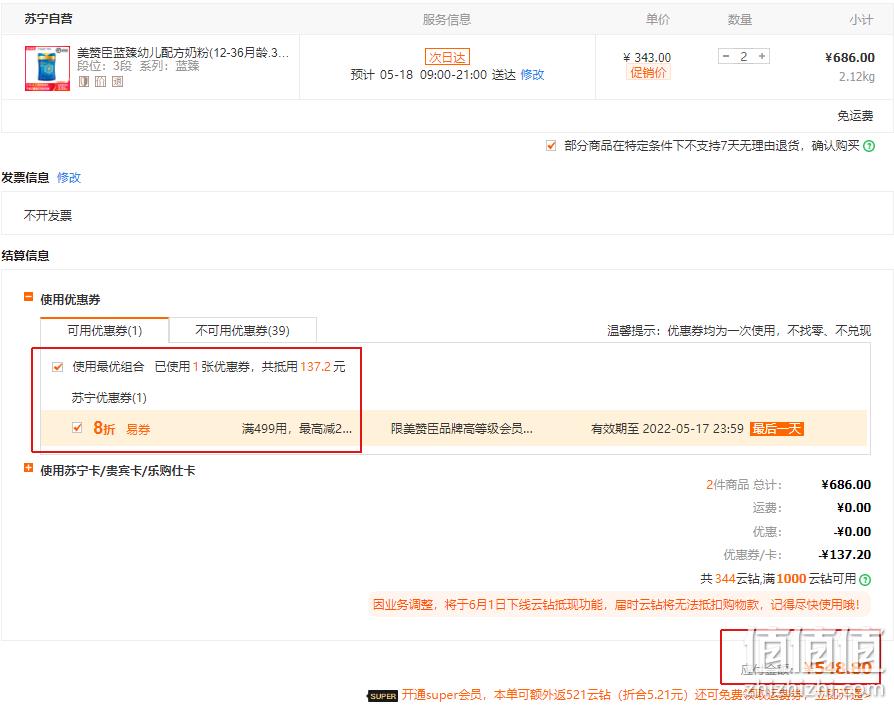
Task: Click the black SUPER member badge
Action: click(x=383, y=696)
